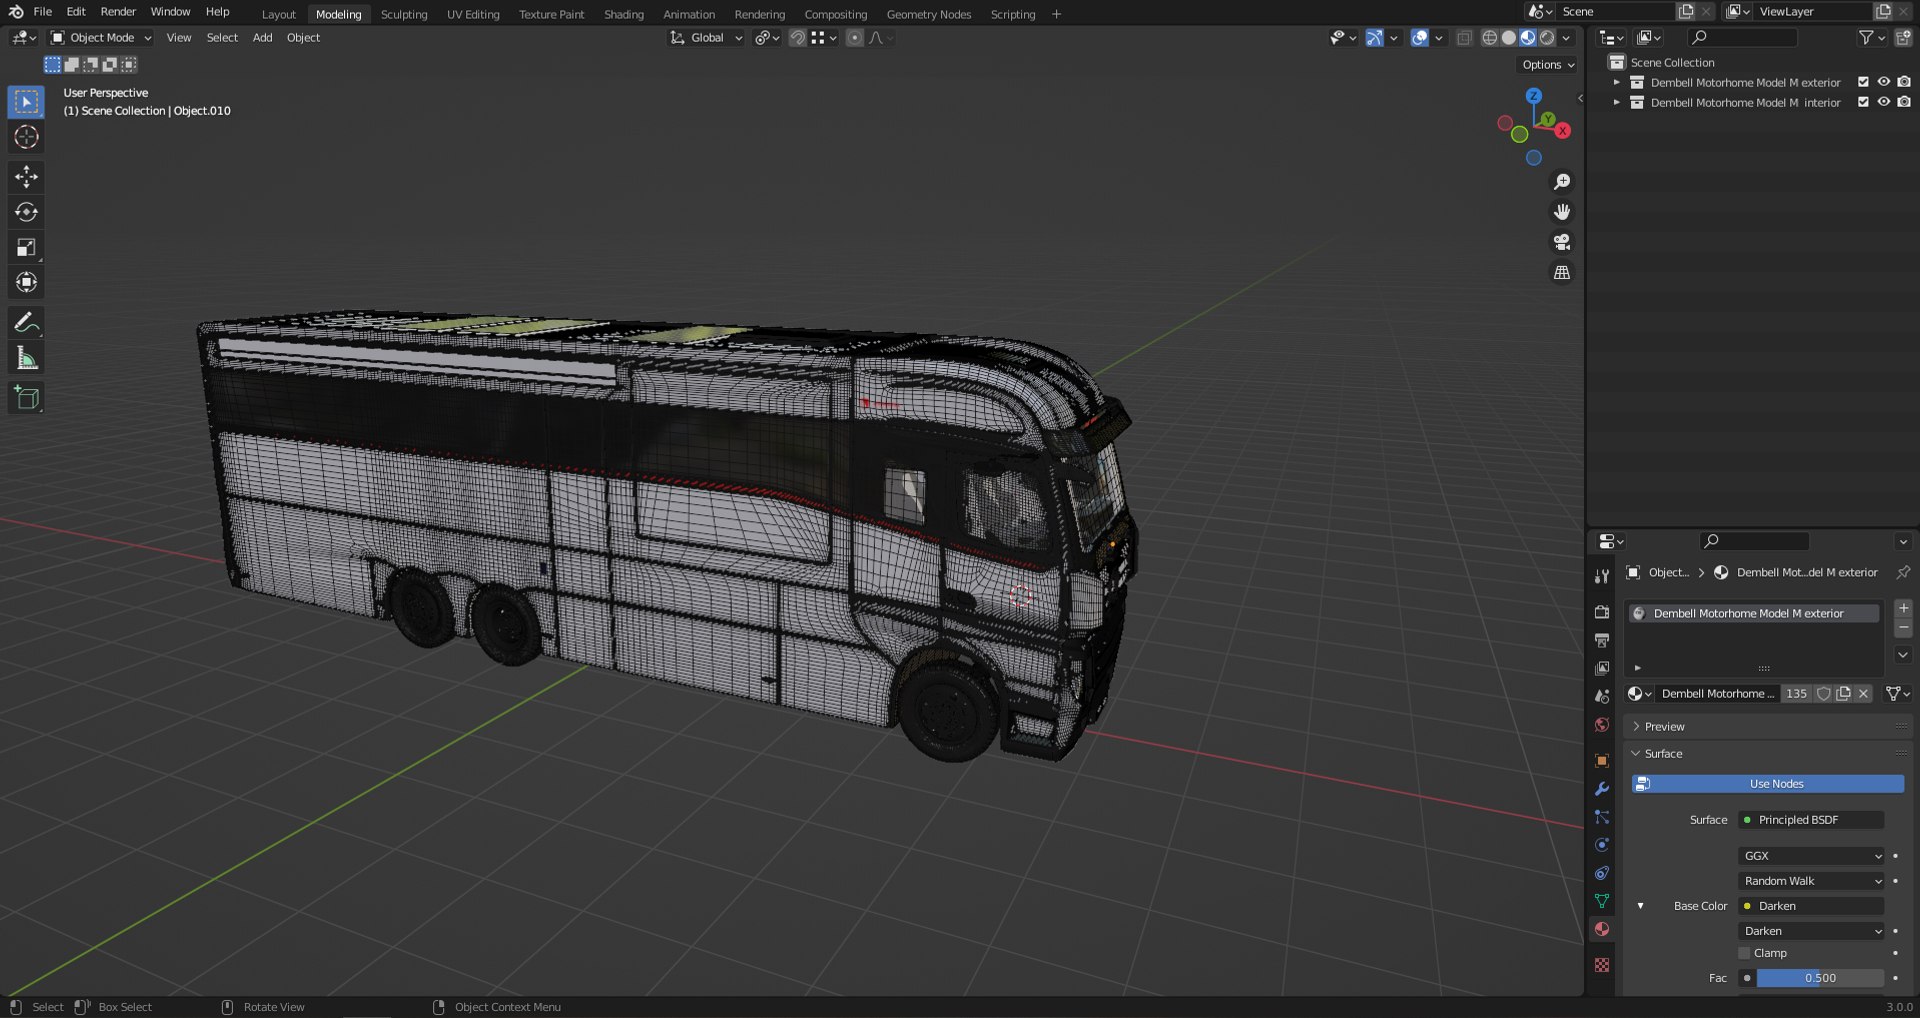The image size is (1920, 1018).
Task: Click the outliner search field
Action: point(1742,38)
